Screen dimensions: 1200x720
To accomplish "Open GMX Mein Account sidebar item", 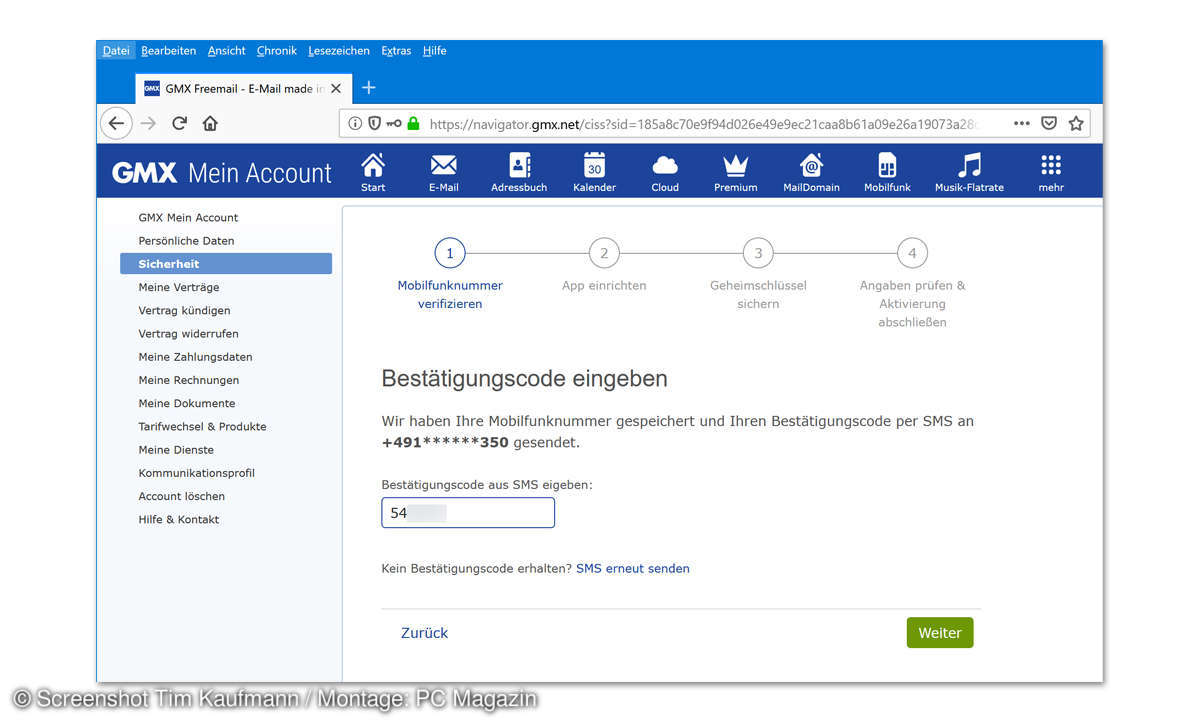I will pos(188,218).
